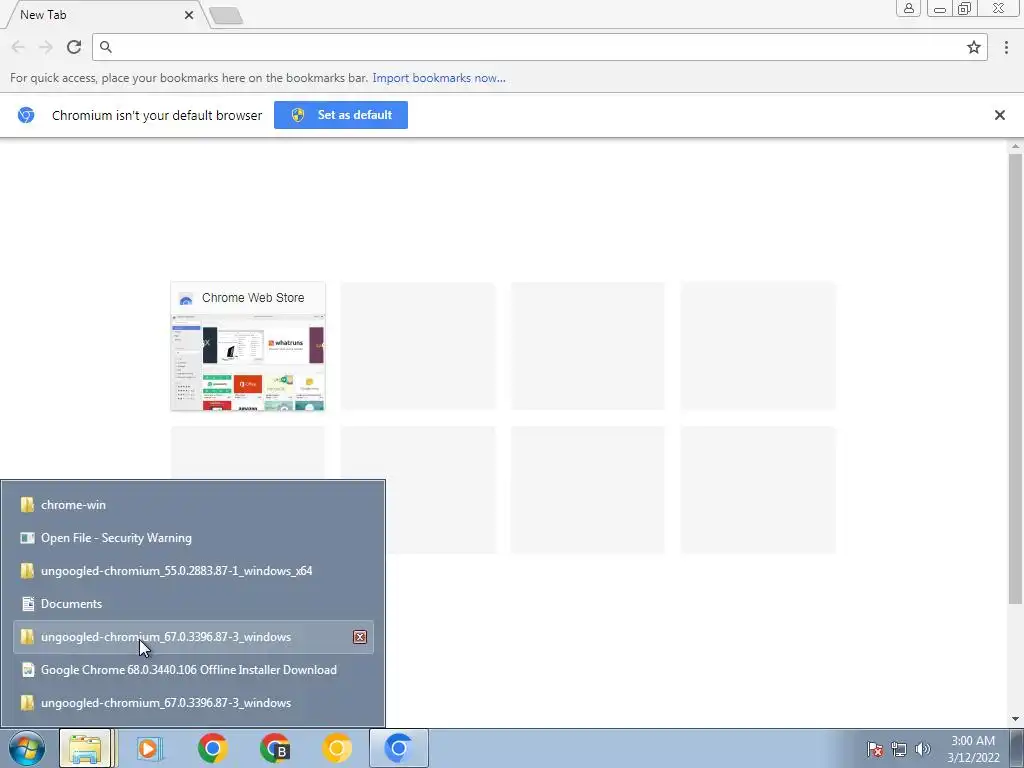Viewport: 1024px width, 768px height.
Task: Open the volume speaker tray icon
Action: click(923, 749)
